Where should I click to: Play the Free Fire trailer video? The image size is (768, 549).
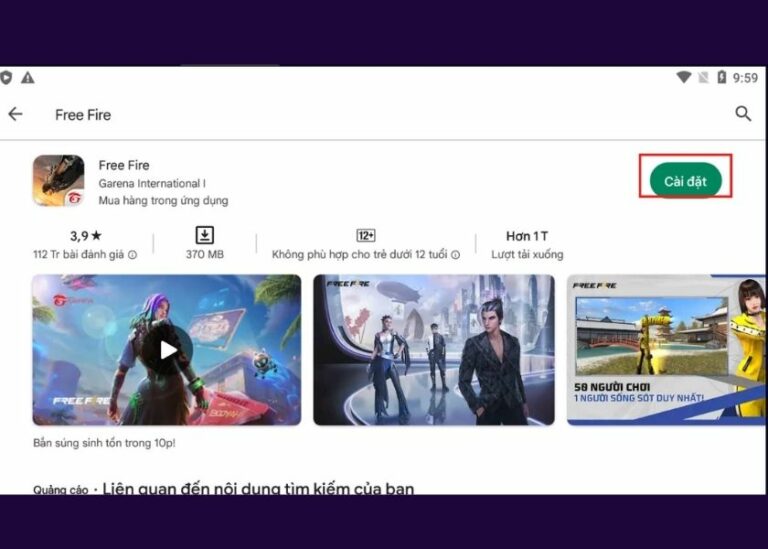click(167, 350)
